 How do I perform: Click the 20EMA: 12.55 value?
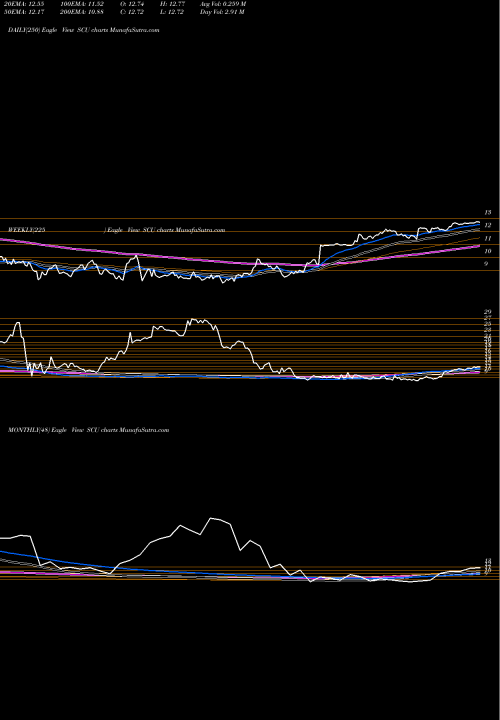(x=26, y=4)
